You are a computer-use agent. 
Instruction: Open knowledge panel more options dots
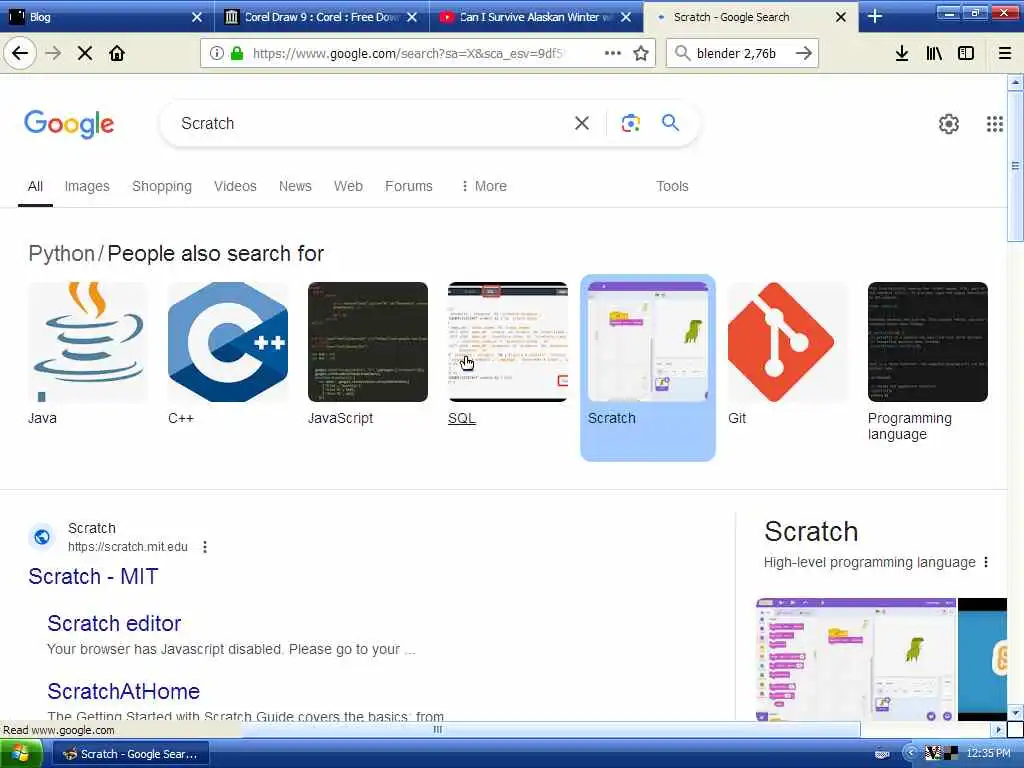tap(986, 562)
